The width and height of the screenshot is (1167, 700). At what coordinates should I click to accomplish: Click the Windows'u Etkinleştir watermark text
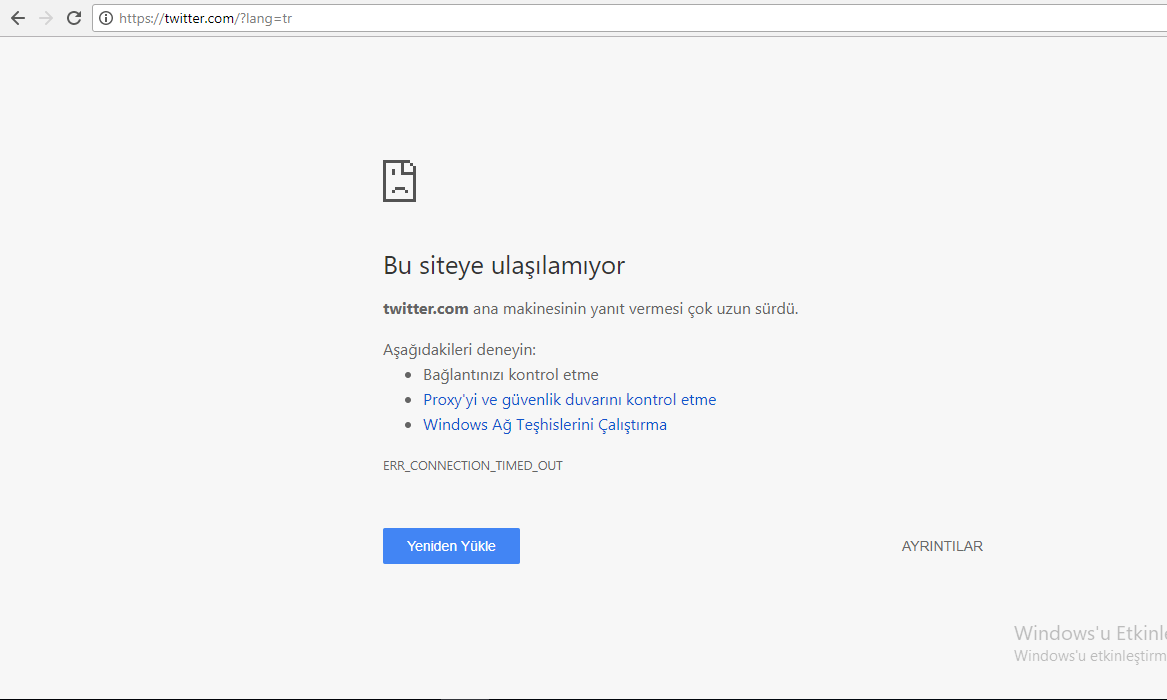[1090, 632]
